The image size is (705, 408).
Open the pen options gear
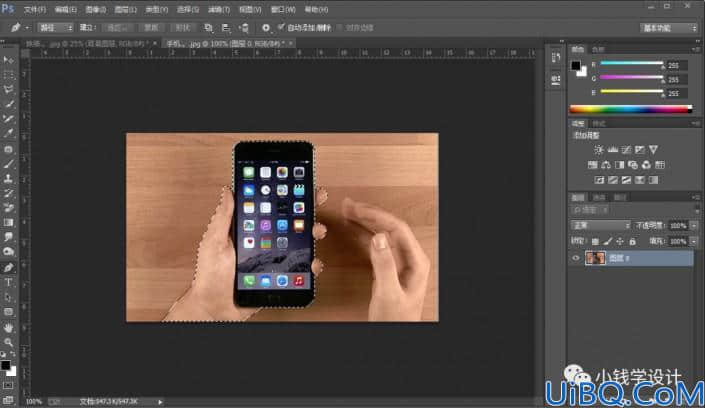(x=266, y=28)
